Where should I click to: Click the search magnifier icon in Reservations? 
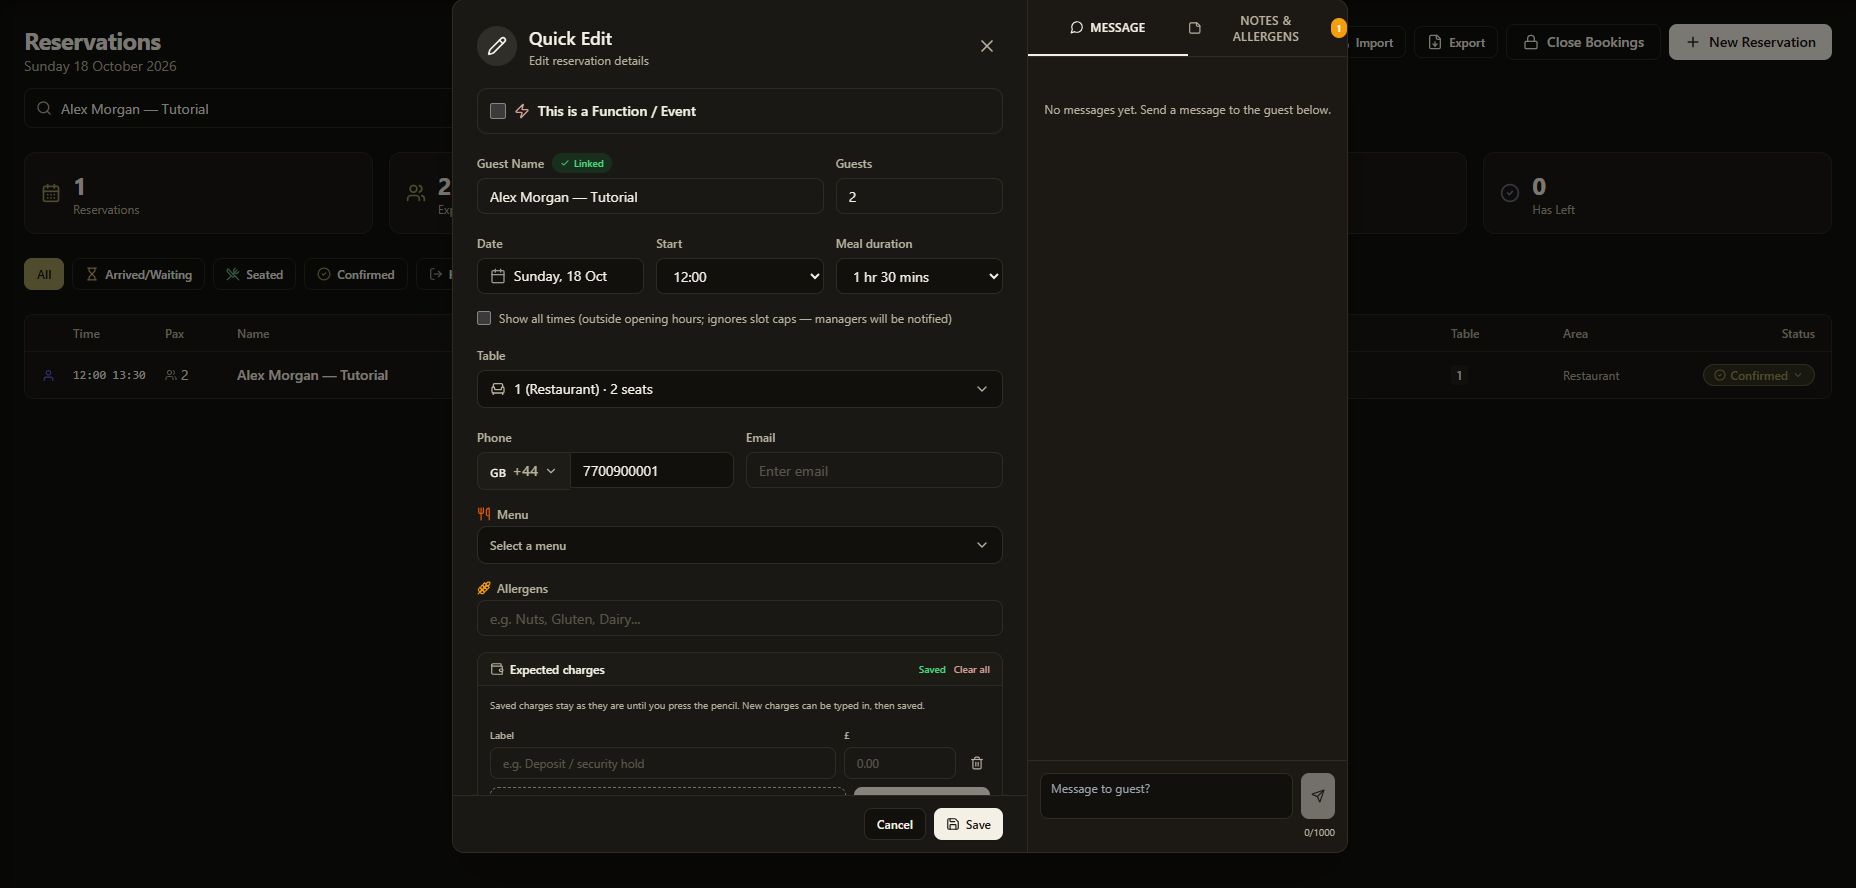tap(44, 109)
